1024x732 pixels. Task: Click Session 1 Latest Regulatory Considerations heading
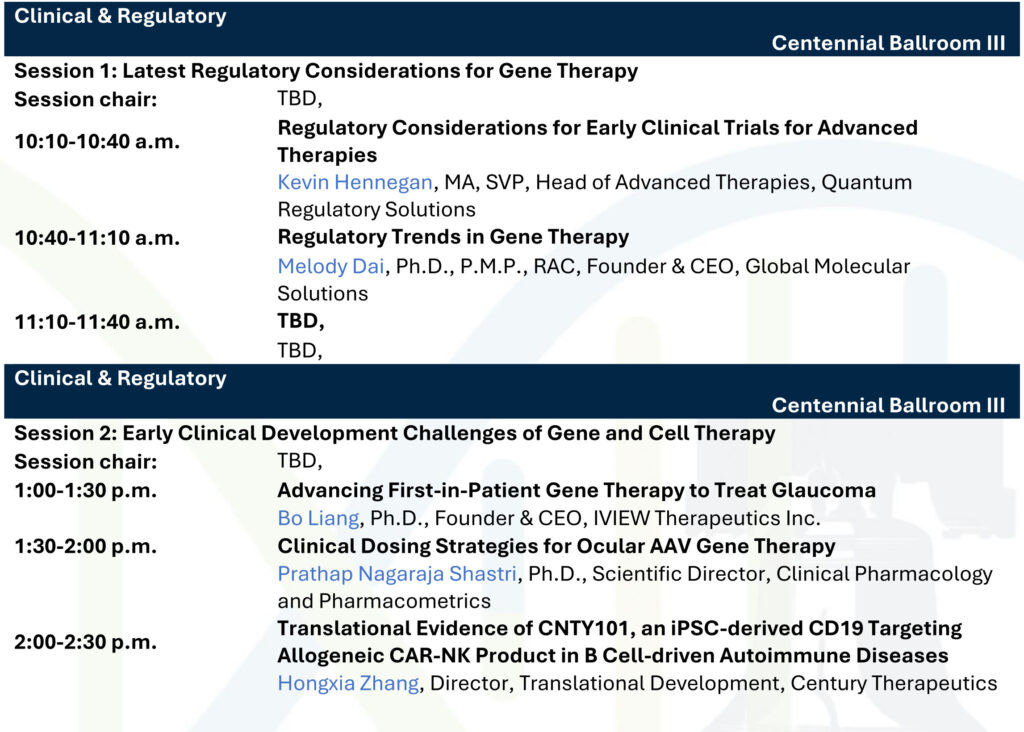pos(326,71)
